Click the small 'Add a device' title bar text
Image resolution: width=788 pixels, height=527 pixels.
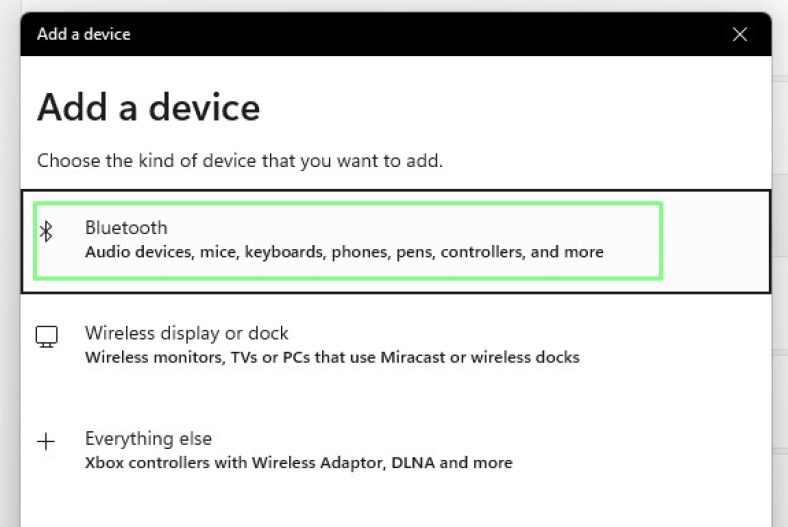[84, 34]
